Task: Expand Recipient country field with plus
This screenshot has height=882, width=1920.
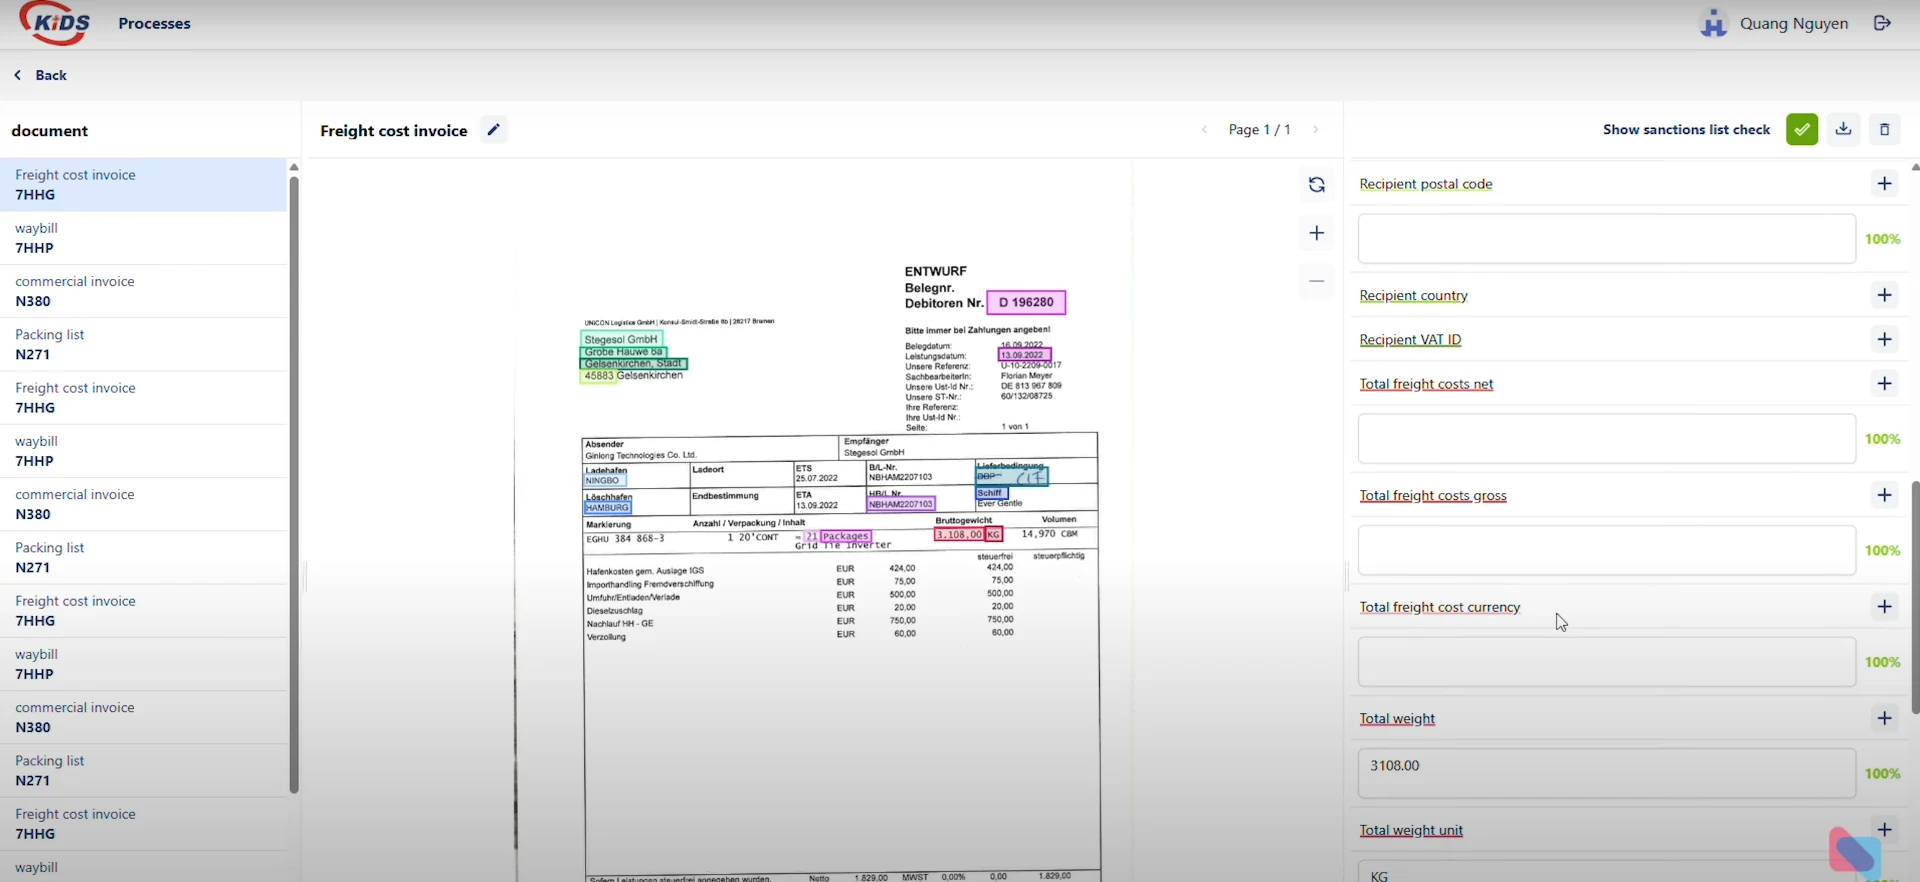Action: click(x=1884, y=295)
